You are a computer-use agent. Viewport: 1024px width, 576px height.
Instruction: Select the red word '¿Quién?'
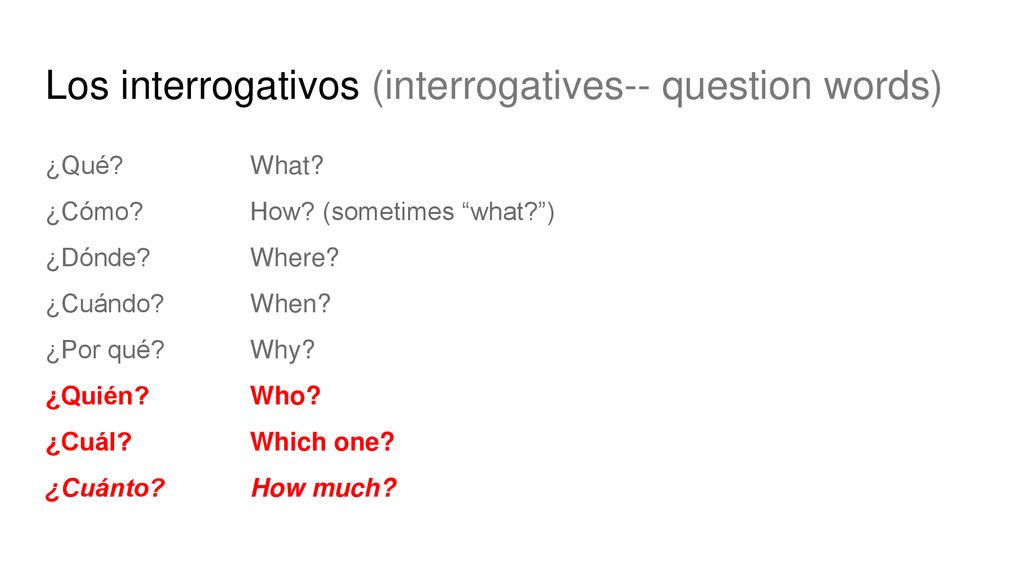click(x=97, y=396)
